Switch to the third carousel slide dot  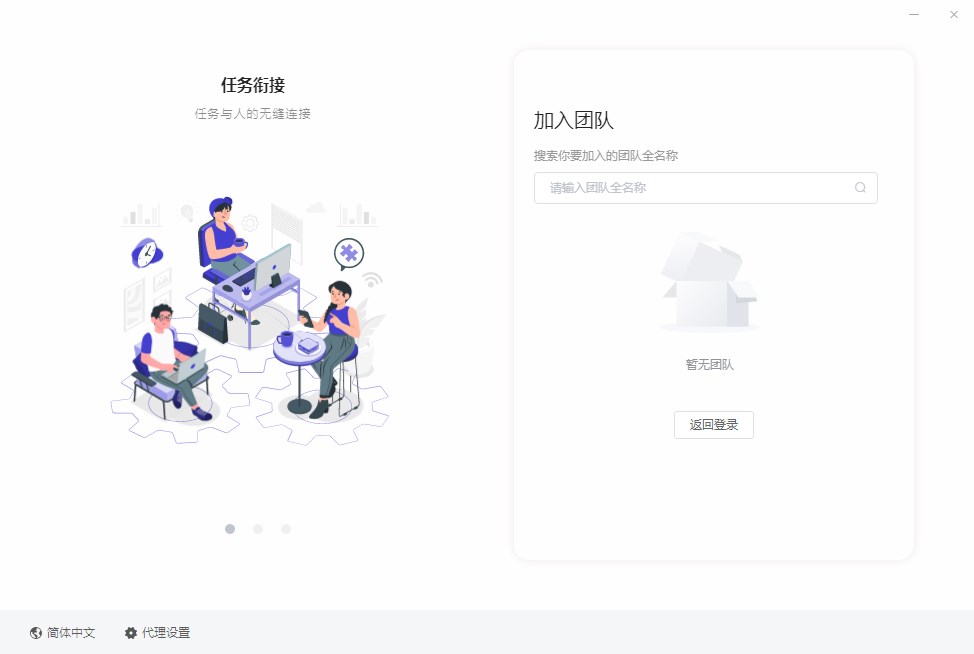pos(286,529)
